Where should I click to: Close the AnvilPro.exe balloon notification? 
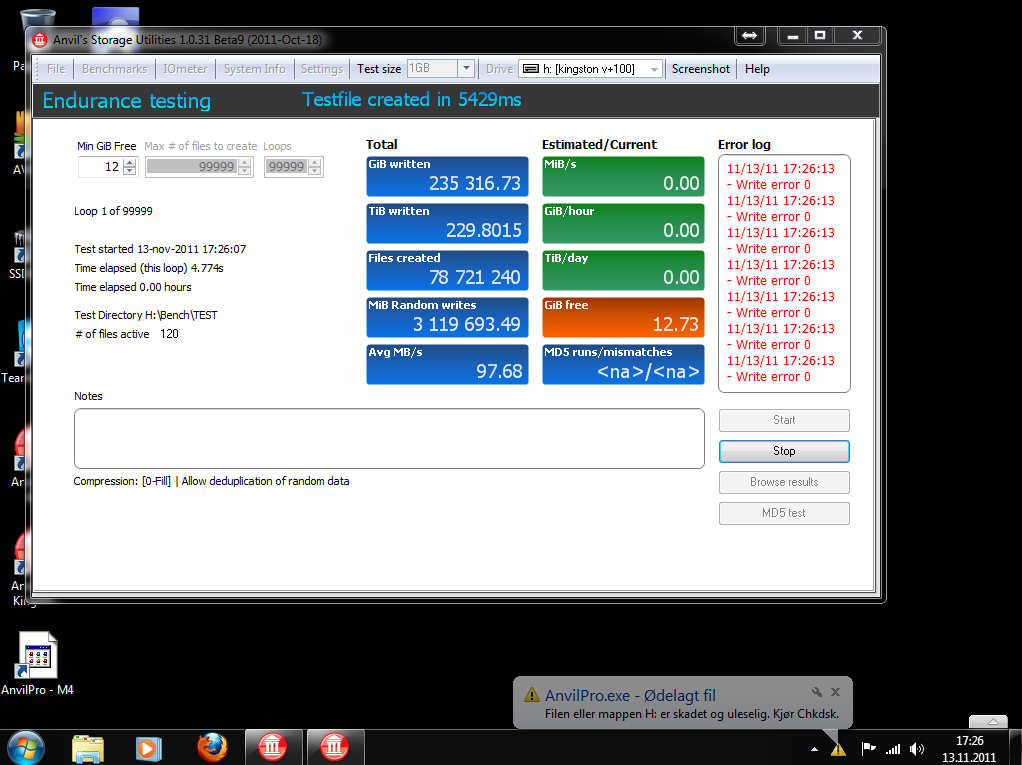click(836, 692)
